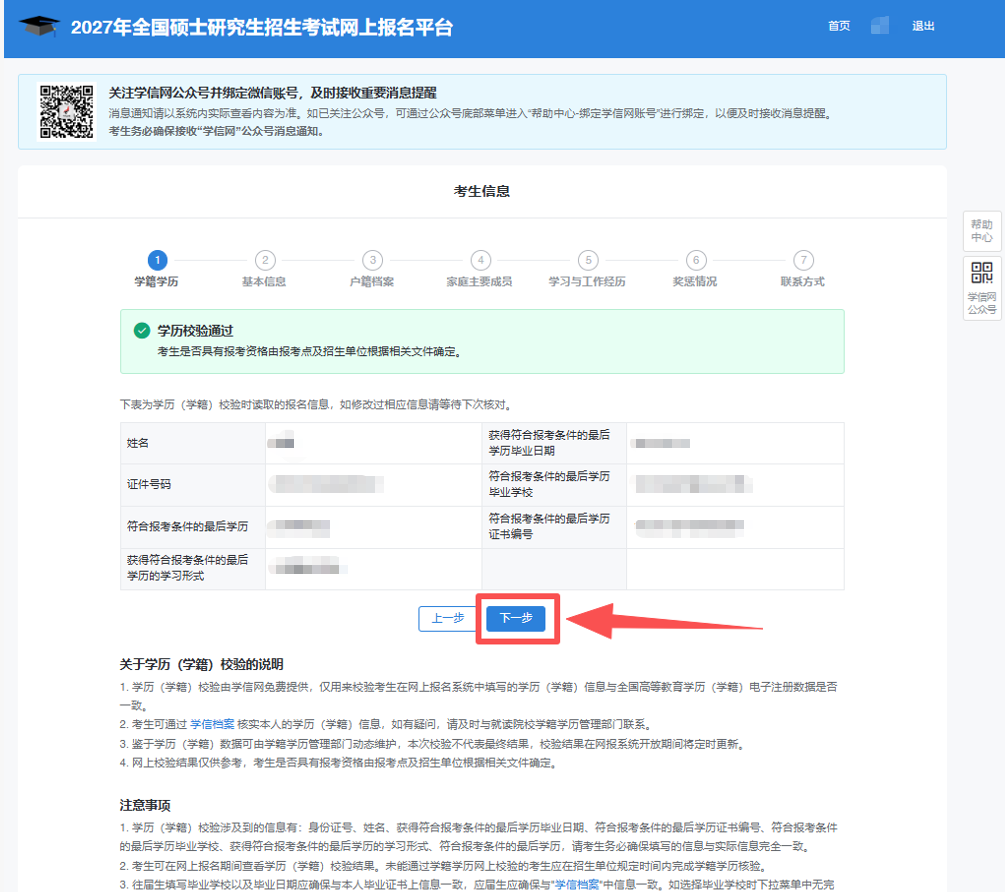
Task: Click the 基本信息 step label
Action: click(264, 281)
